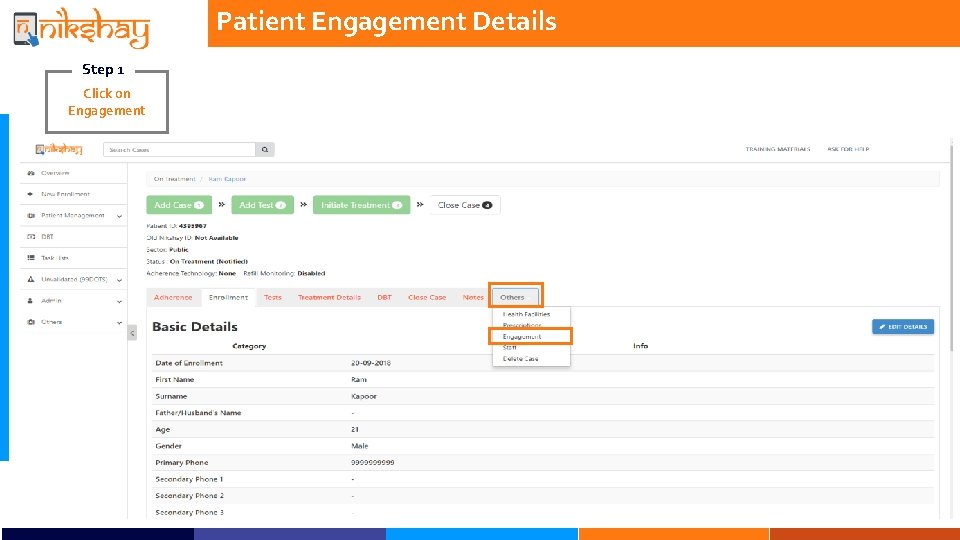Click the count badge on Add Case
This screenshot has width=960, height=540.
198,205
